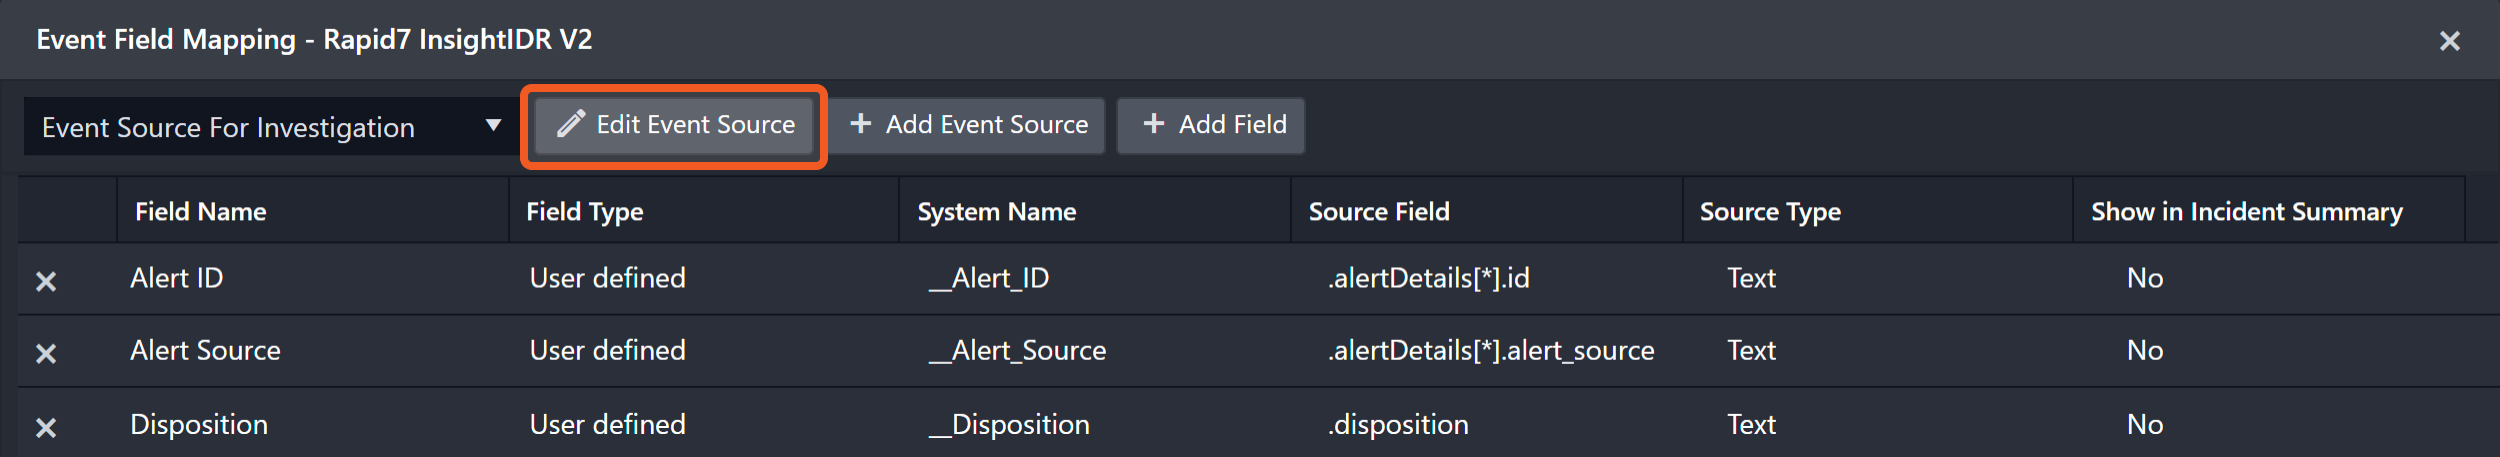Sort by the Field Name column header
Viewport: 2500px width, 457px height.
201,212
